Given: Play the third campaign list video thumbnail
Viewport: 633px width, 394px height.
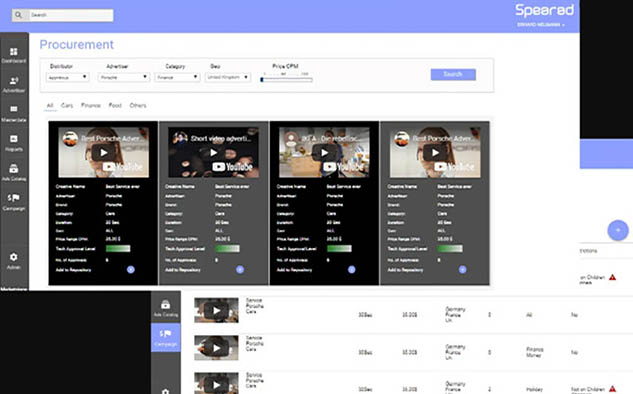Looking at the screenshot, I should pos(216,384).
